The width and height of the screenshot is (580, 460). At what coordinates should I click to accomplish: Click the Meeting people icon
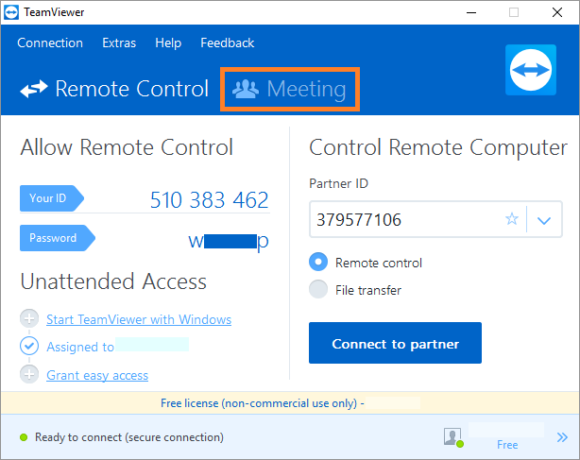tap(246, 89)
